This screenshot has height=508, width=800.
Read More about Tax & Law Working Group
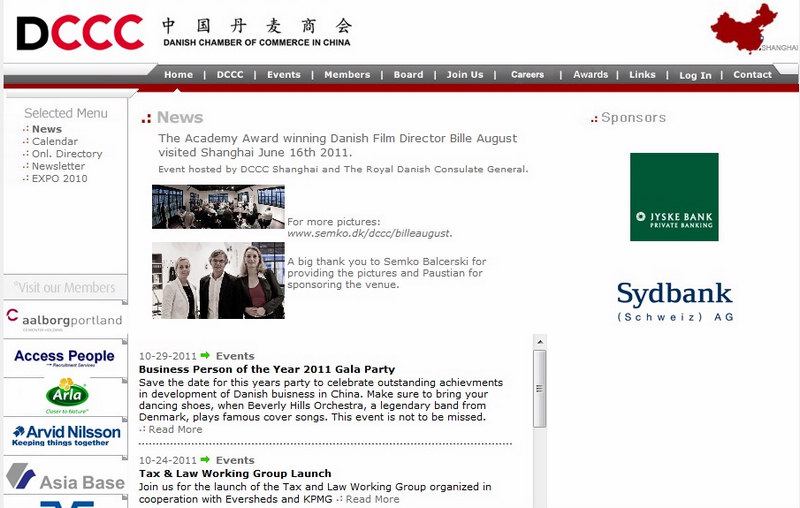(x=372, y=499)
